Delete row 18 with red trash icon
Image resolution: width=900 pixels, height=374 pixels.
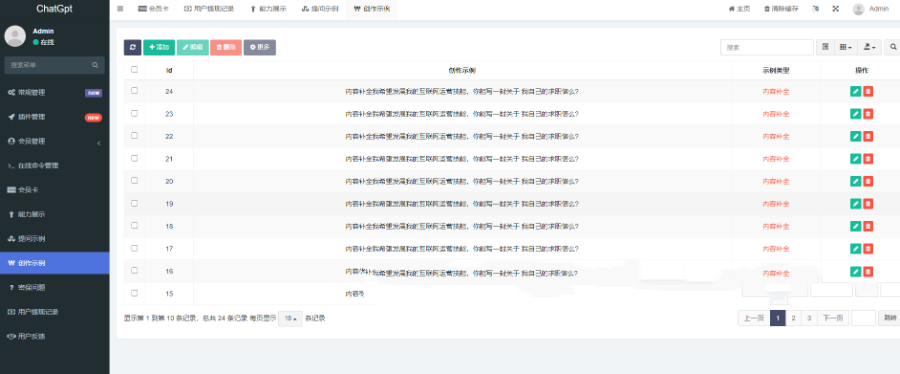point(868,226)
